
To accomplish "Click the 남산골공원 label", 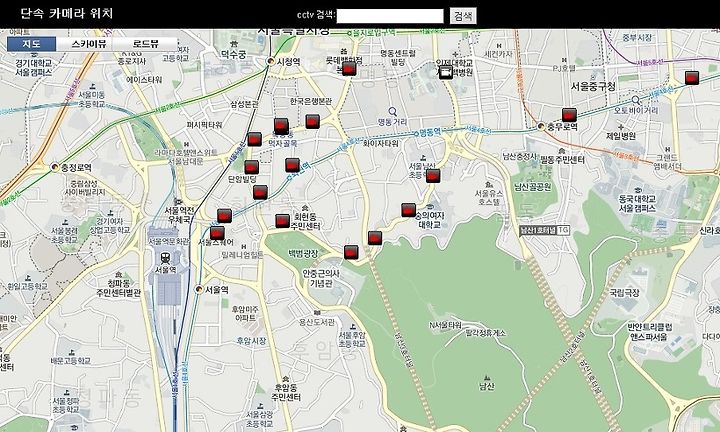I will 533,187.
